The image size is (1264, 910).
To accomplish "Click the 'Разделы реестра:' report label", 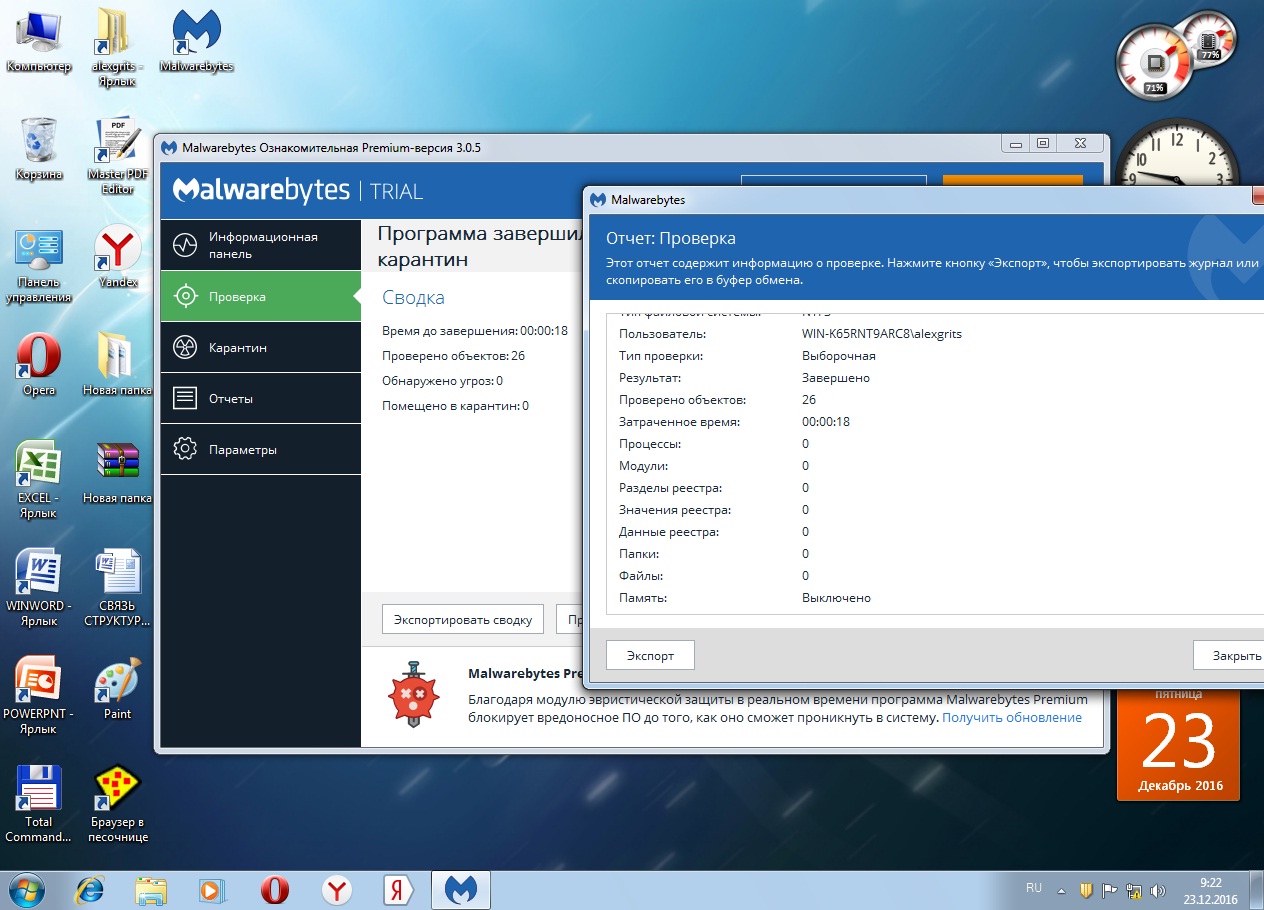I will pos(670,488).
